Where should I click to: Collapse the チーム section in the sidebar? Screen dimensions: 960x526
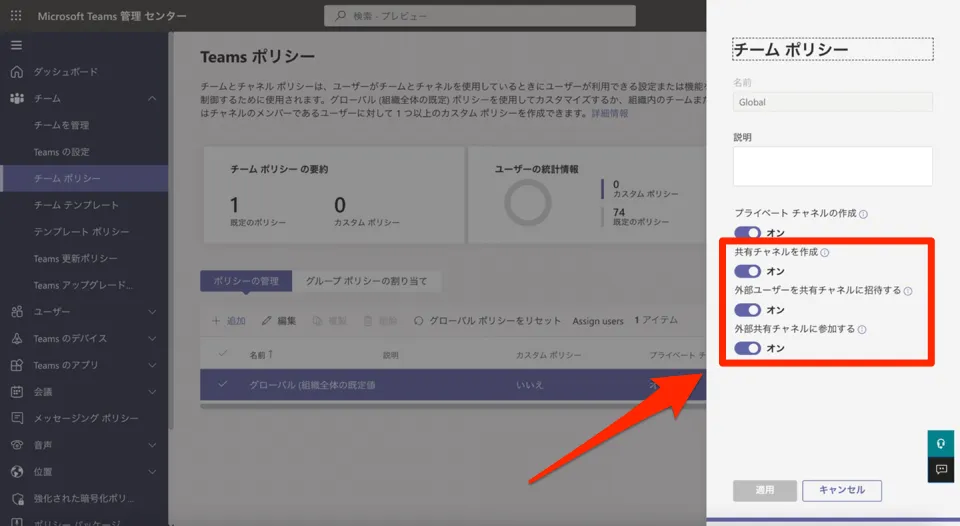pyautogui.click(x=152, y=99)
